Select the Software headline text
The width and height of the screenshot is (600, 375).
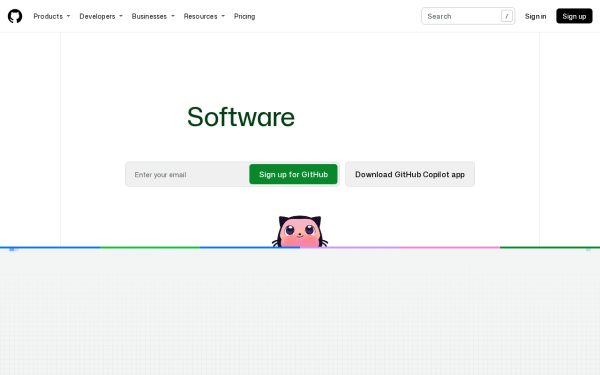[x=241, y=117]
